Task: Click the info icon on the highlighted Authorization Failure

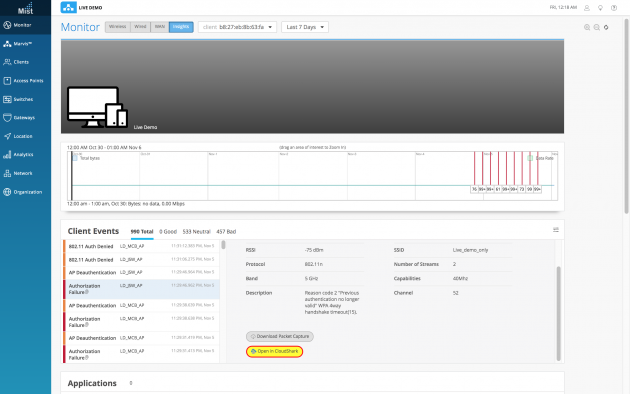Action: [x=86, y=292]
